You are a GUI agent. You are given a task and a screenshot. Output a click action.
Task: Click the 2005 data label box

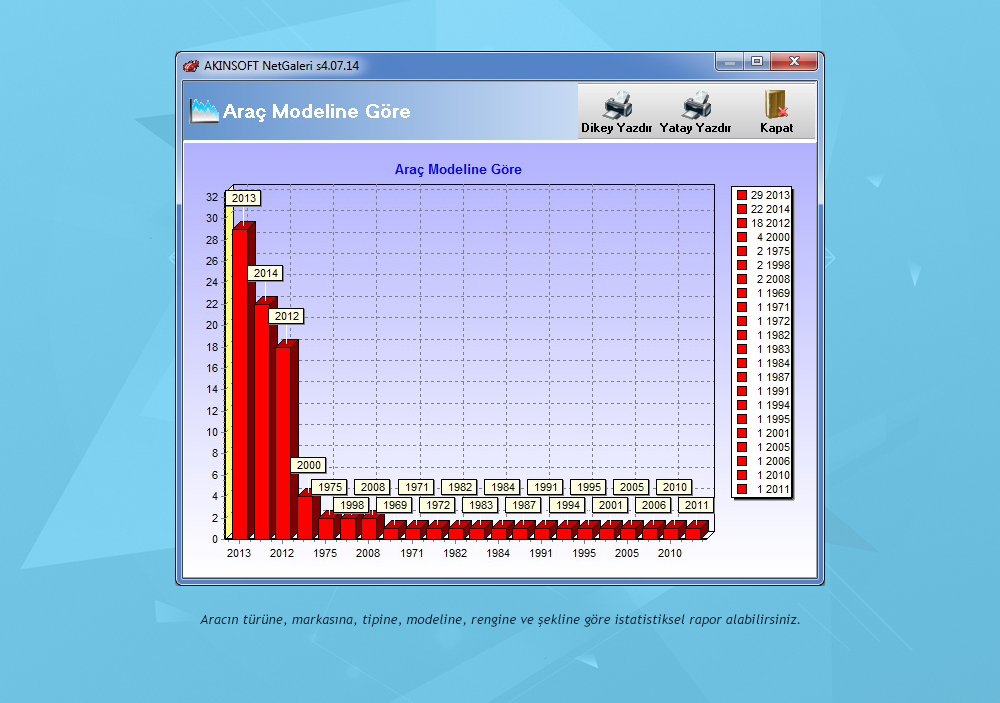tap(632, 487)
